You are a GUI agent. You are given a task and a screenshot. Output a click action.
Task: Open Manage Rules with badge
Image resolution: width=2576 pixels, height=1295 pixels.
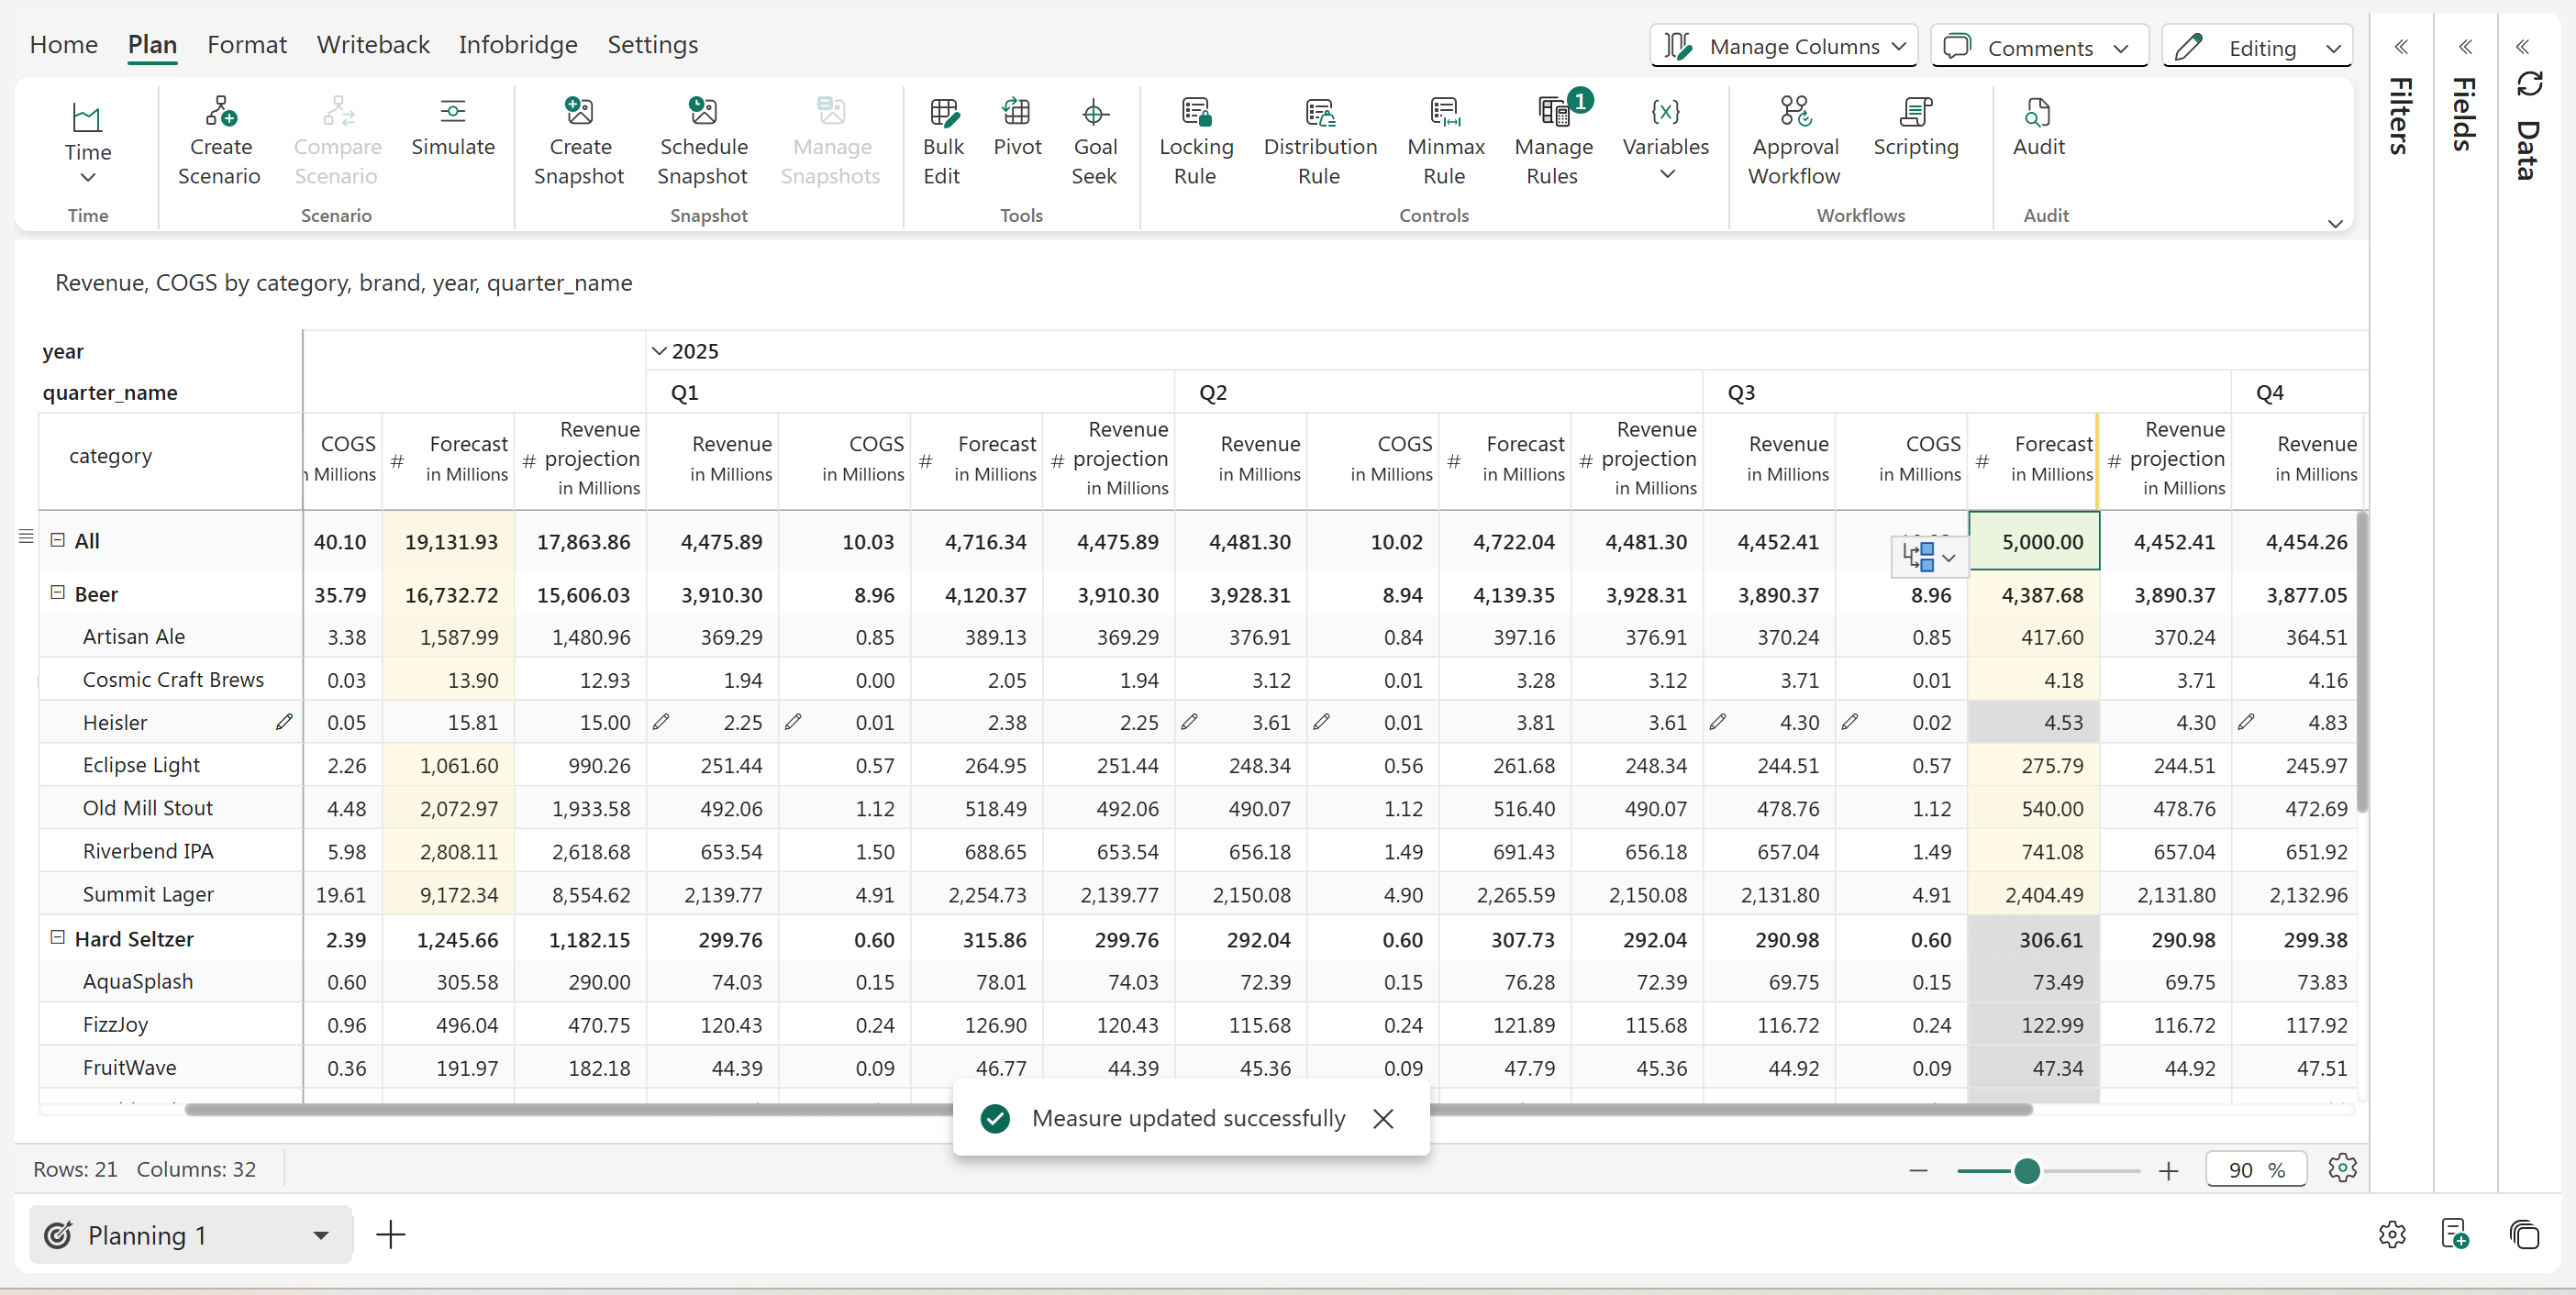(x=1553, y=112)
